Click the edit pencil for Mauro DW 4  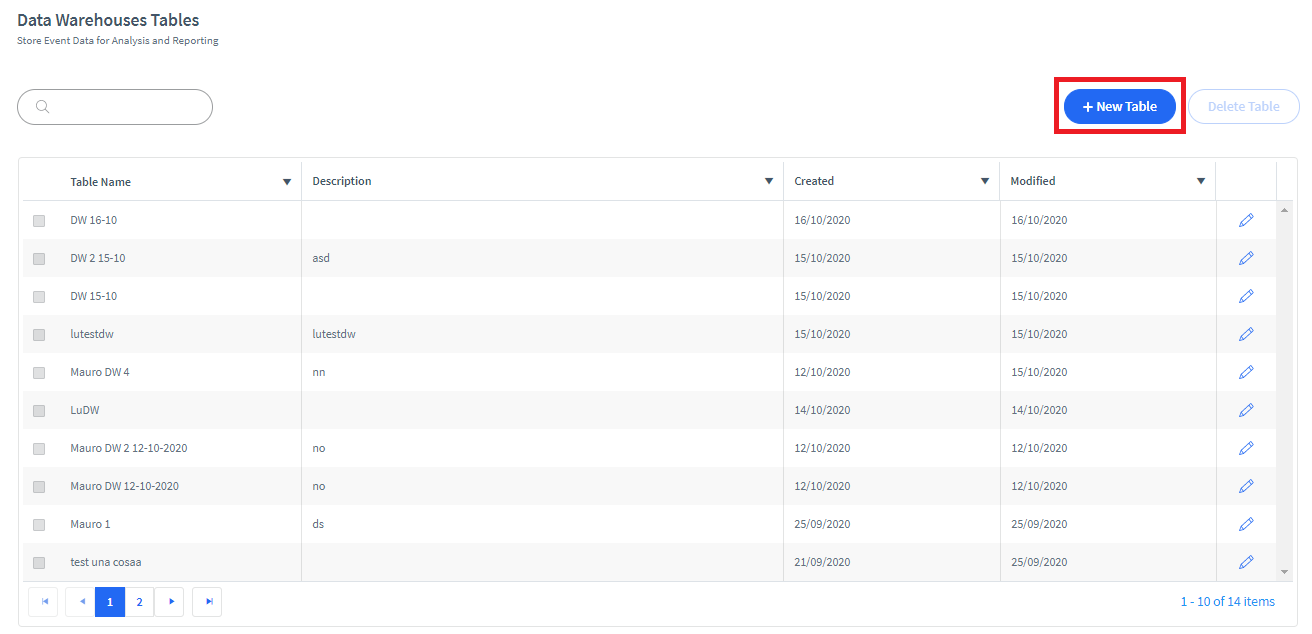coord(1246,372)
